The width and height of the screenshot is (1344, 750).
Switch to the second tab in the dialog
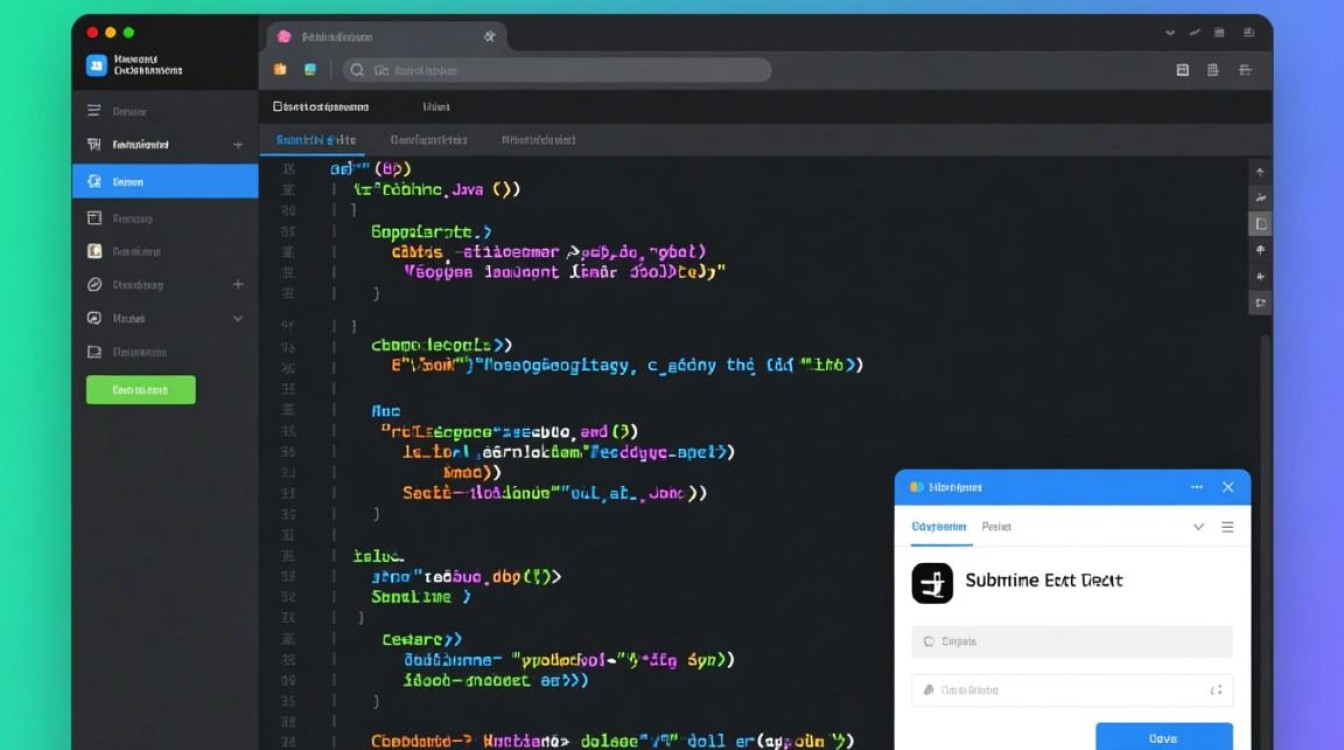996,527
